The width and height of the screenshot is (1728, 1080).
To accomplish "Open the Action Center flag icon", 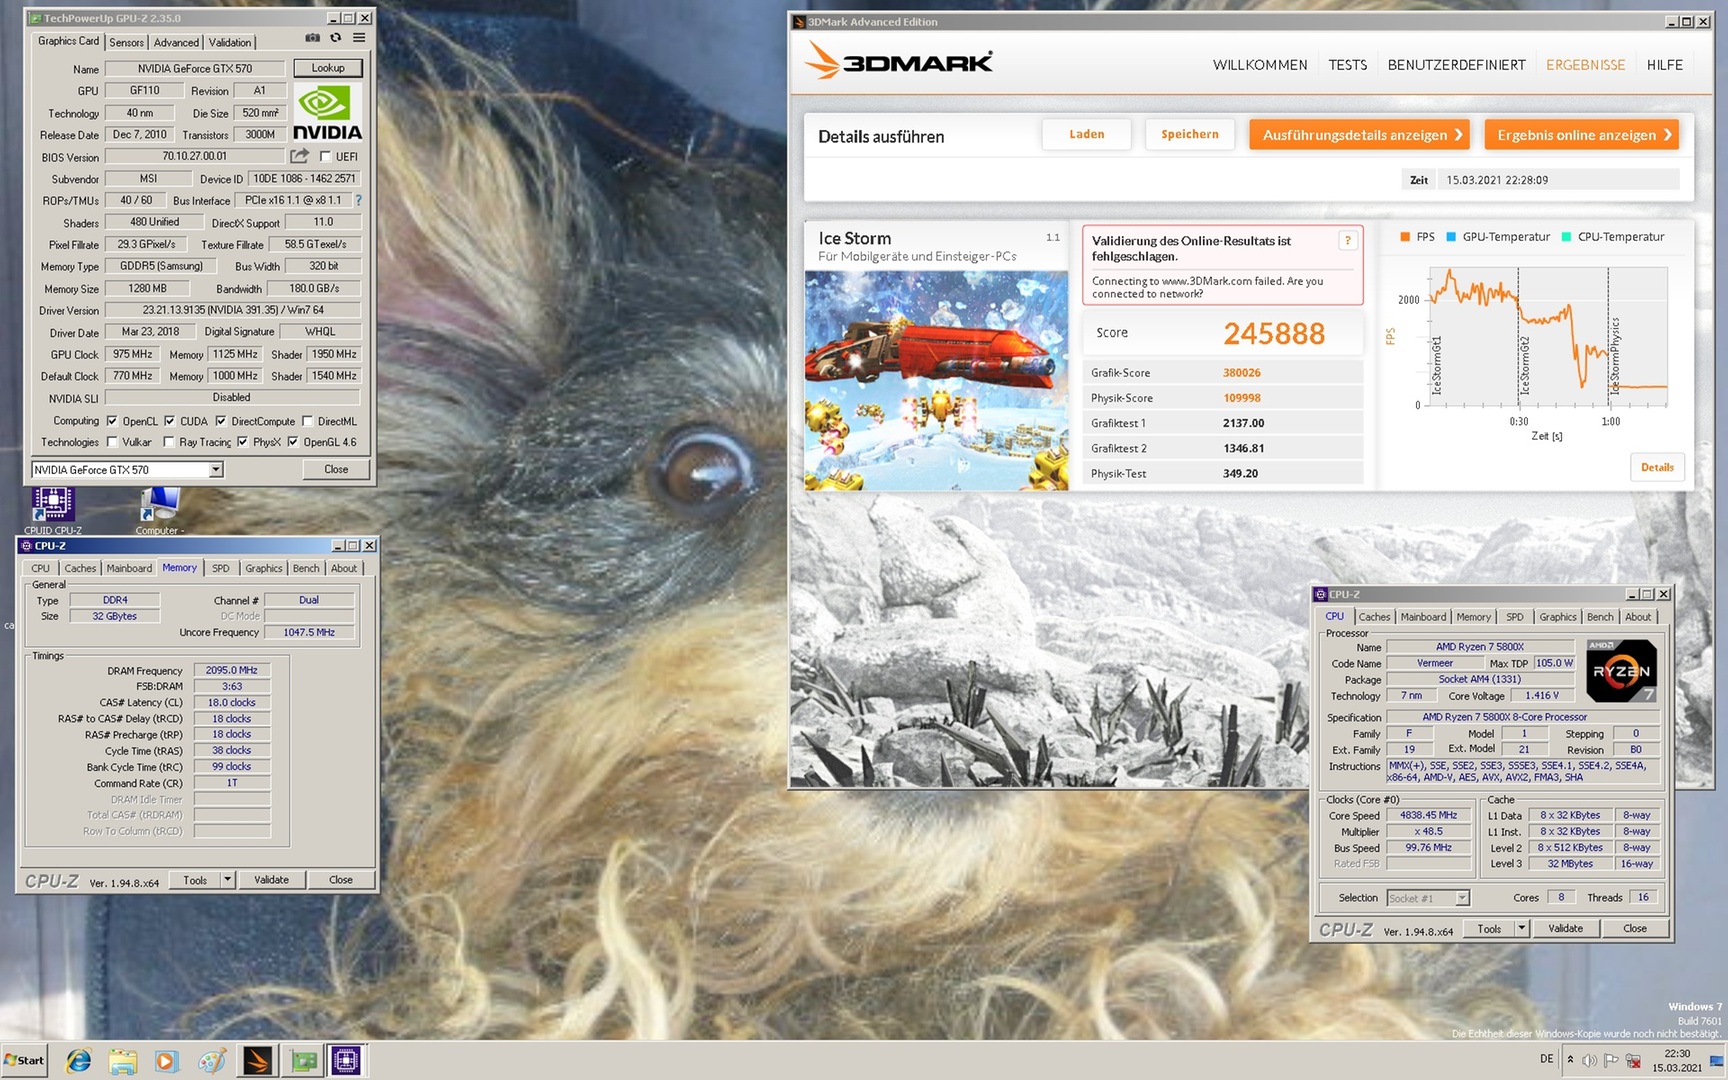I will tap(1611, 1061).
